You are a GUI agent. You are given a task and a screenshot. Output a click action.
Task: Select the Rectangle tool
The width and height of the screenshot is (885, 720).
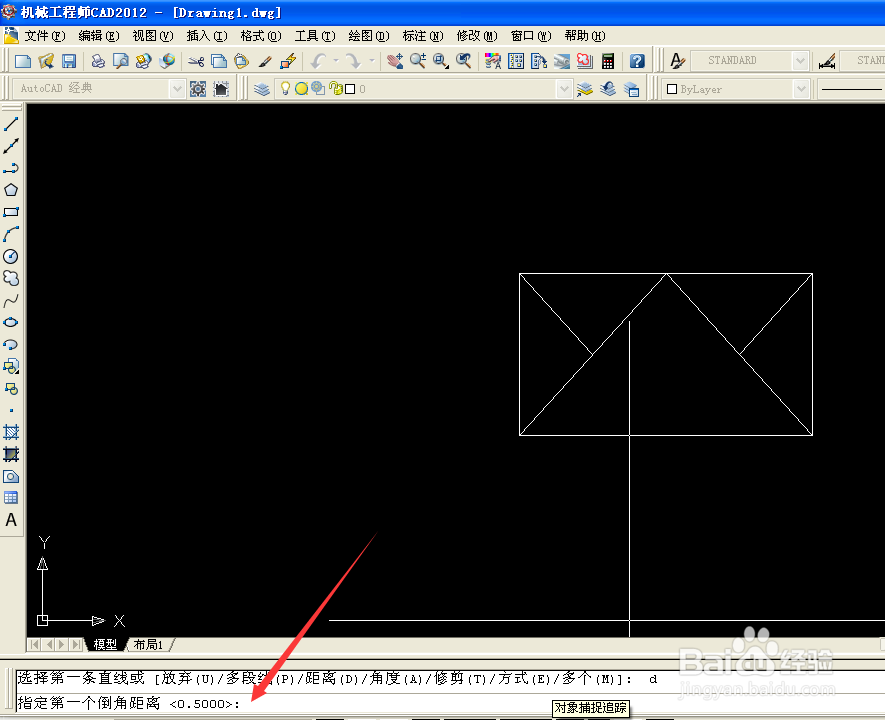(11, 212)
